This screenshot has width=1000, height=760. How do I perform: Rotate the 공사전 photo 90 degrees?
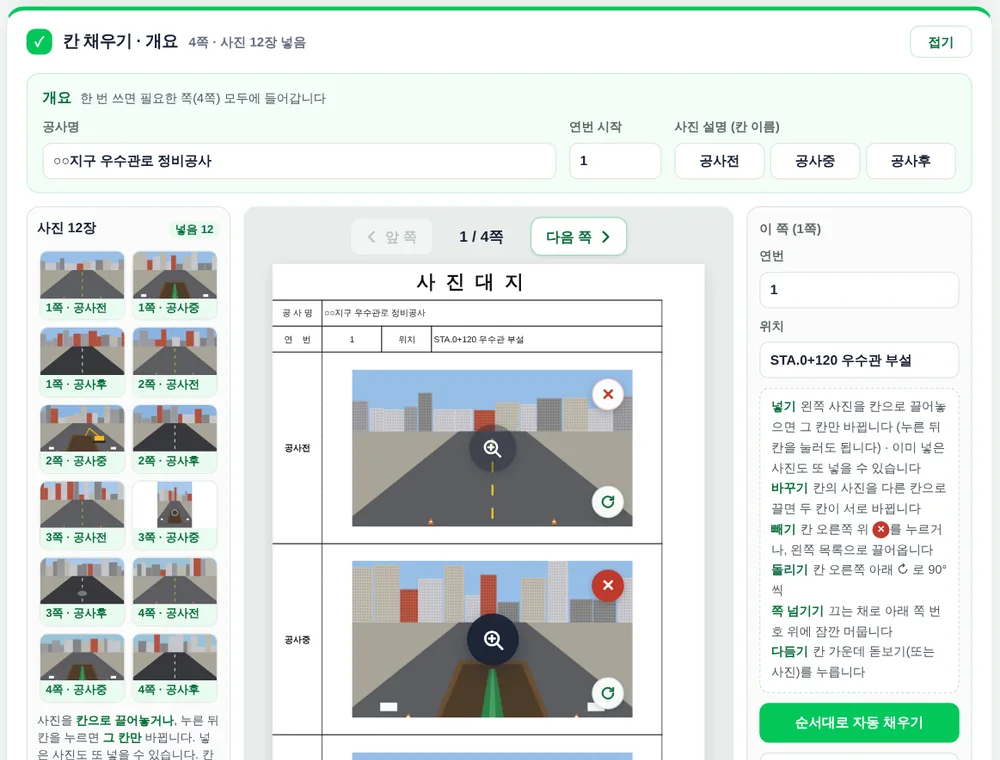click(x=608, y=502)
